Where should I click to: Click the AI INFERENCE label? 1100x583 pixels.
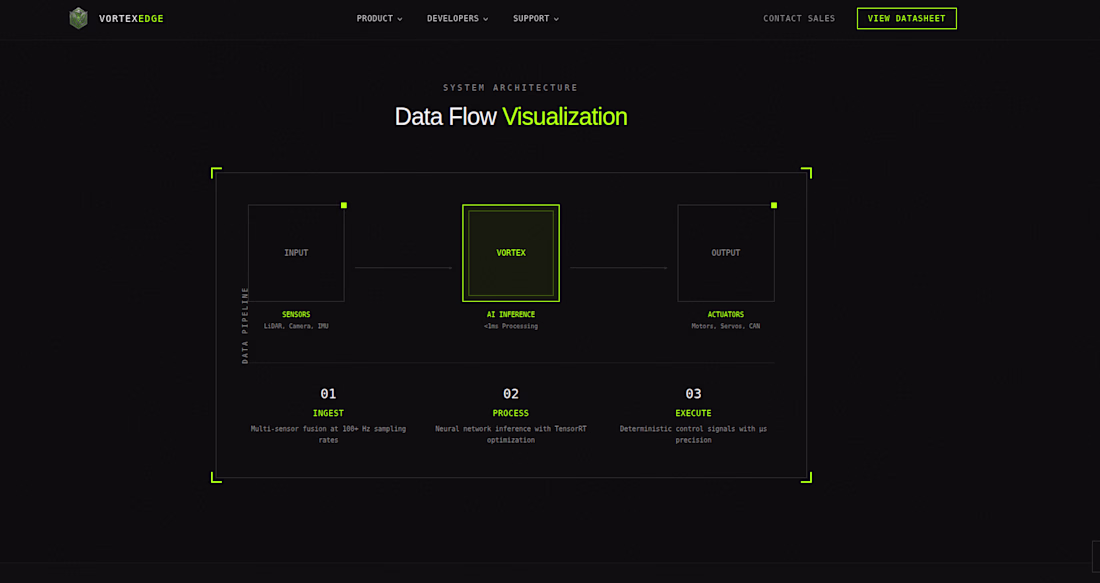coord(511,314)
